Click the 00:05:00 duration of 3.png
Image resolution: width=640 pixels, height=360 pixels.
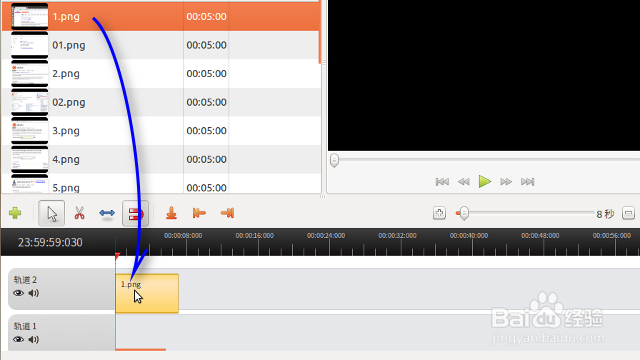[206, 131]
